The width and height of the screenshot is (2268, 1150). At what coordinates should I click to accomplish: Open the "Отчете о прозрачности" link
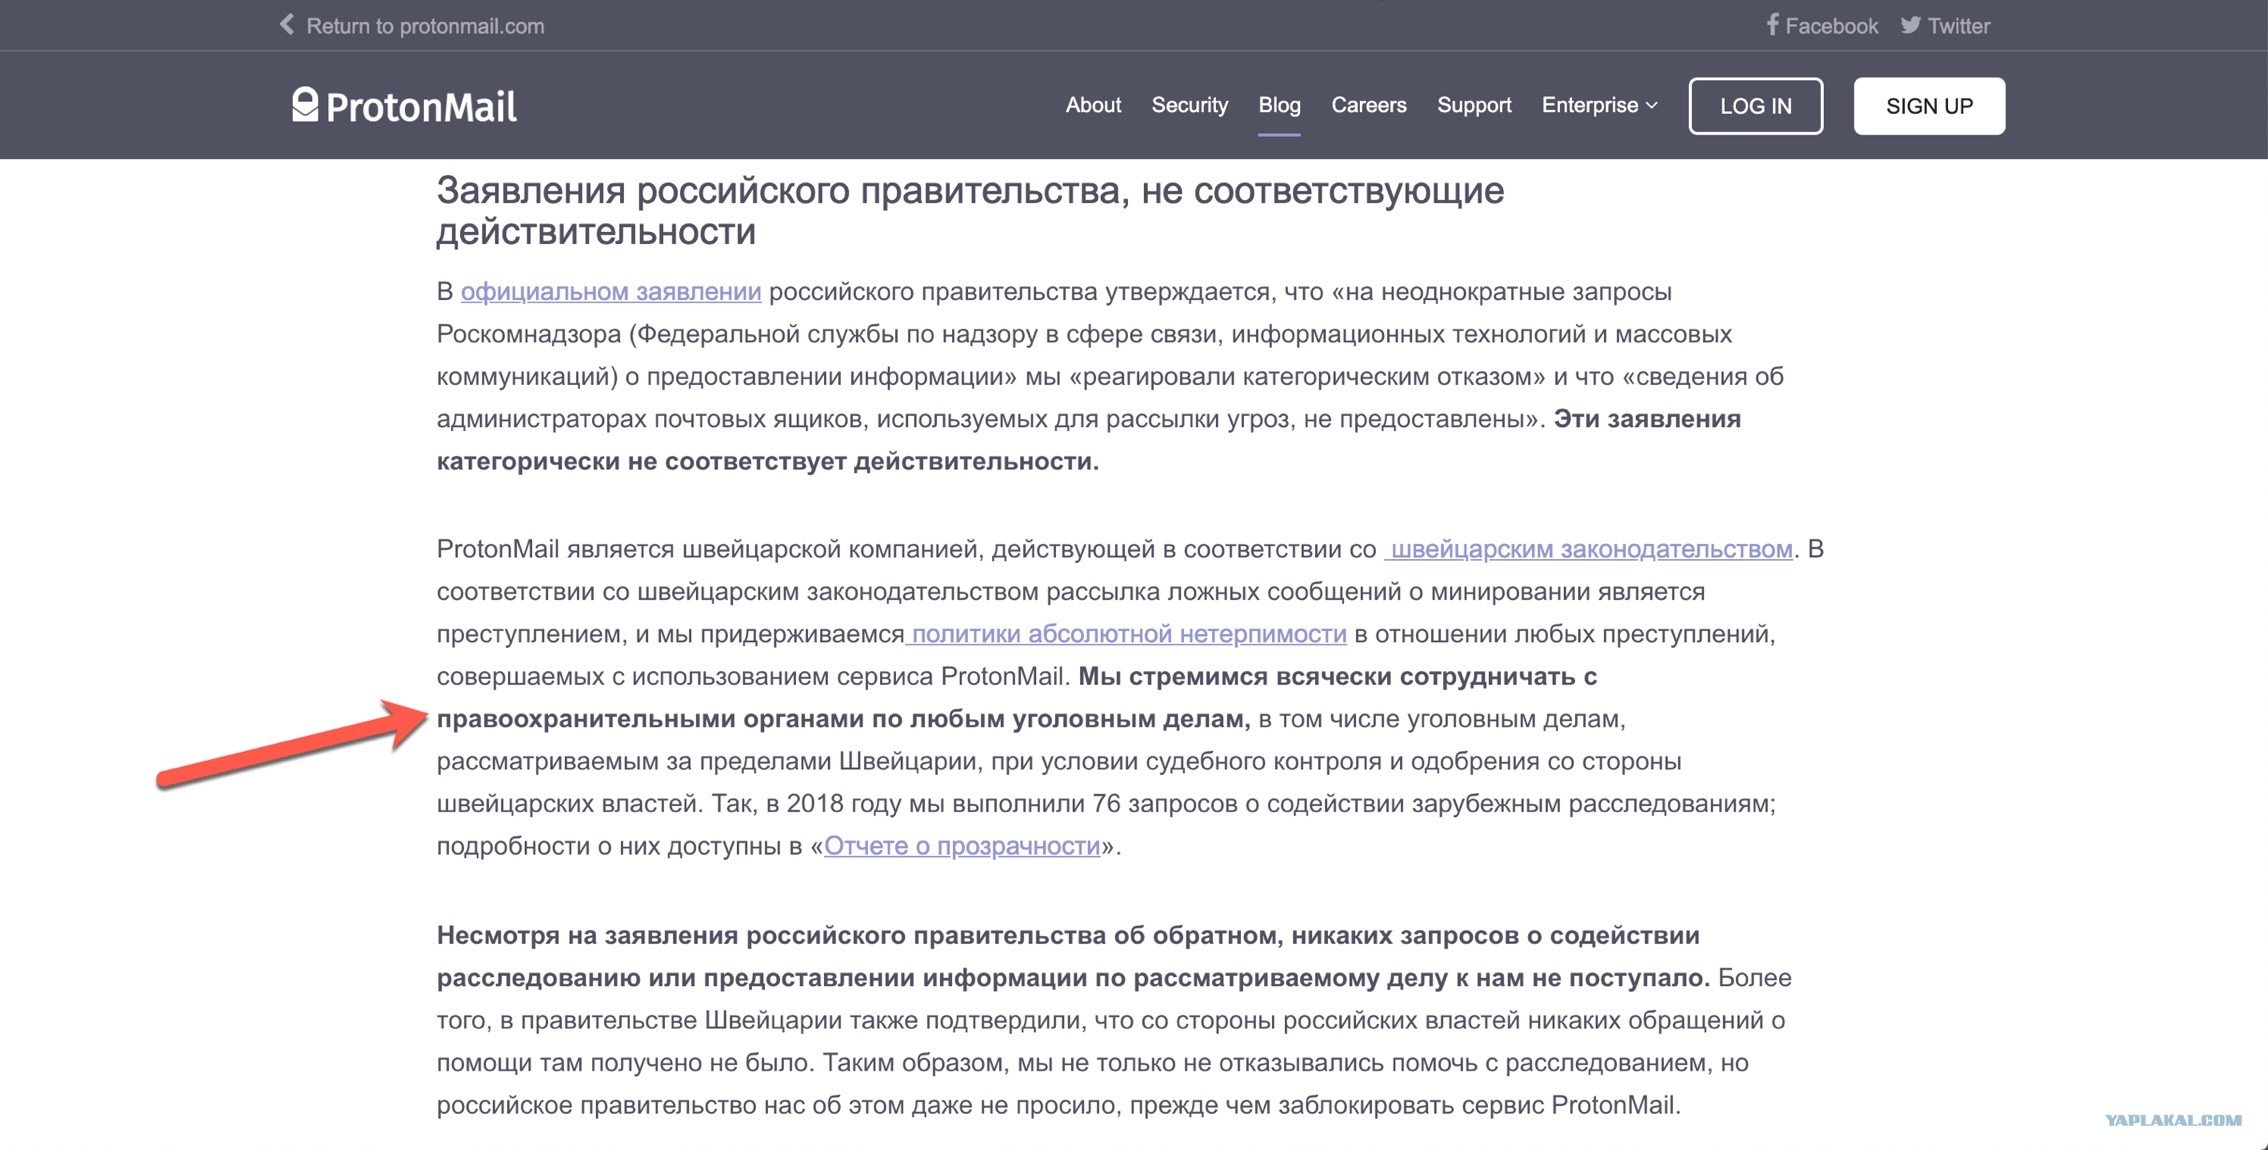click(962, 846)
